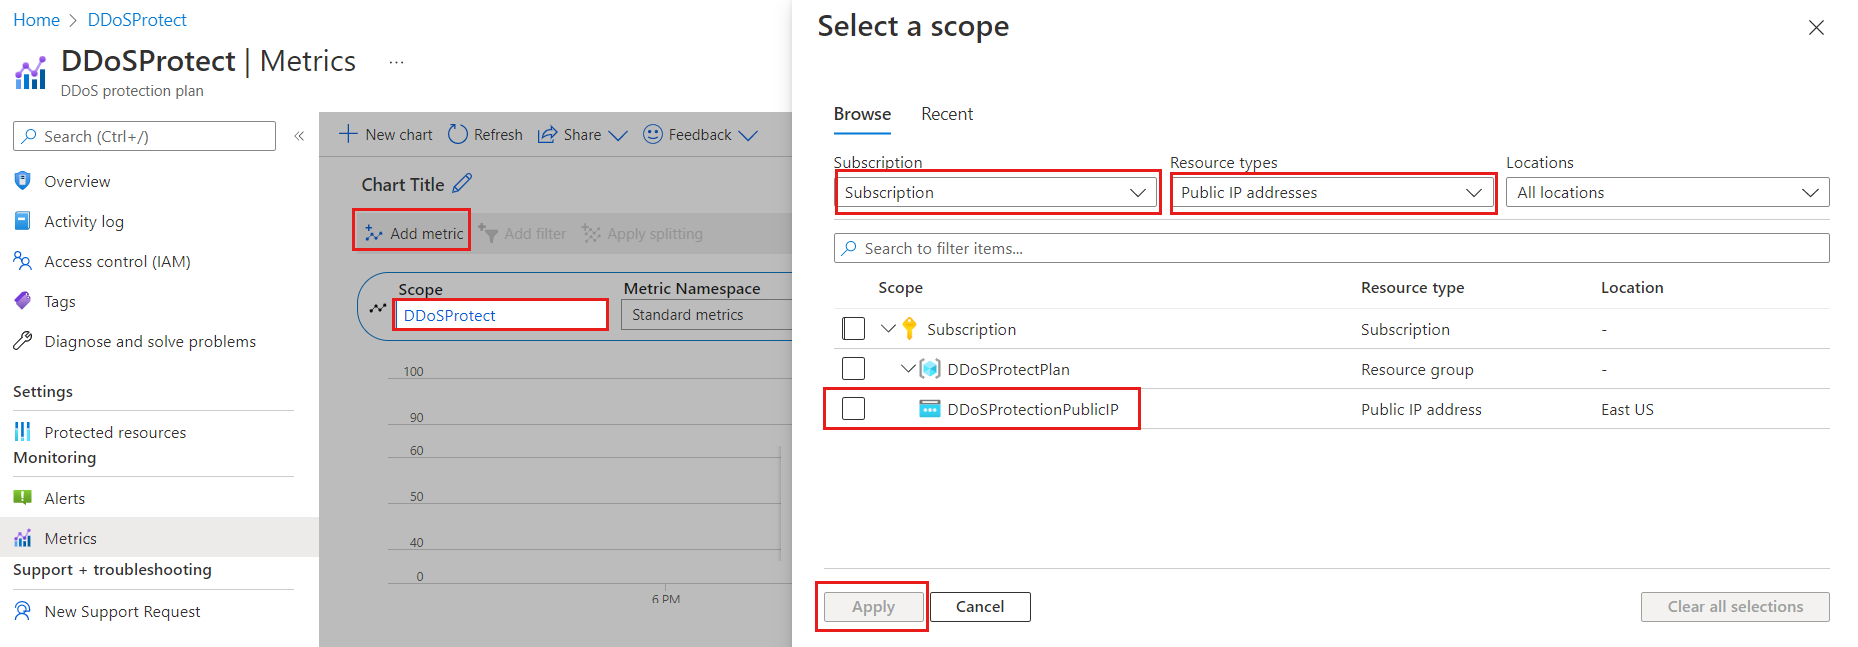Open the Resource types dropdown
This screenshot has width=1858, height=647.
(x=1332, y=193)
